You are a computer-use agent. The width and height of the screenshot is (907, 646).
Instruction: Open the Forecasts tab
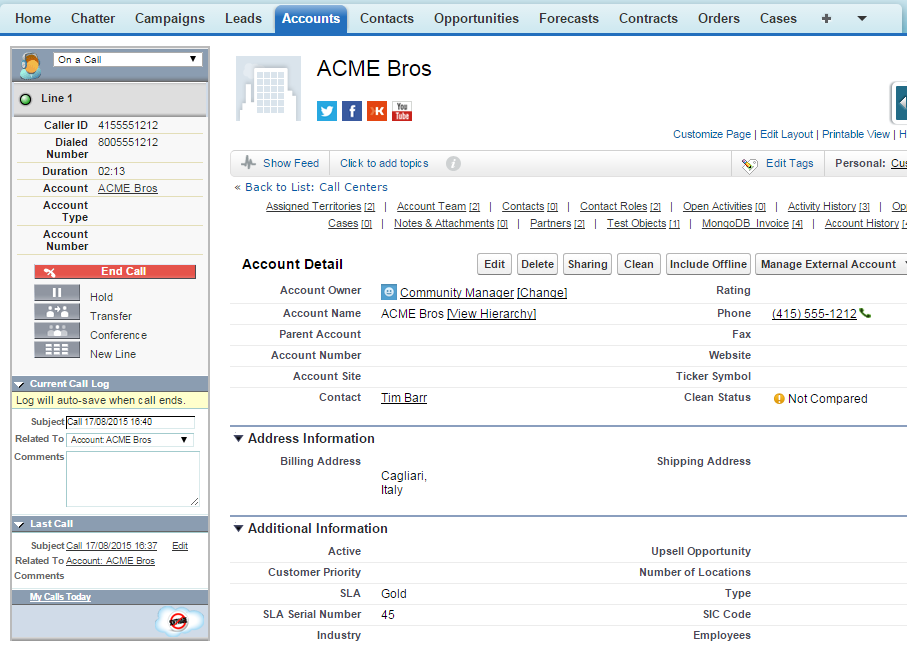(x=569, y=19)
